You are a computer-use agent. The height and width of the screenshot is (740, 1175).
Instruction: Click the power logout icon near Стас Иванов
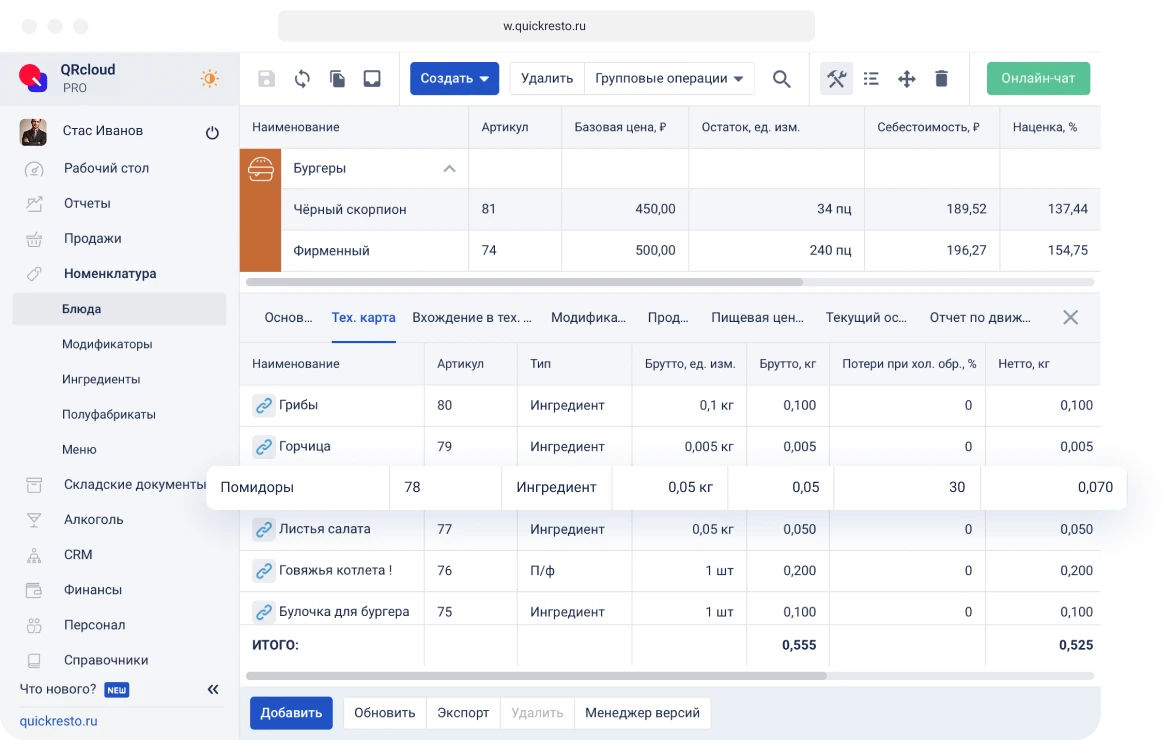[212, 132]
